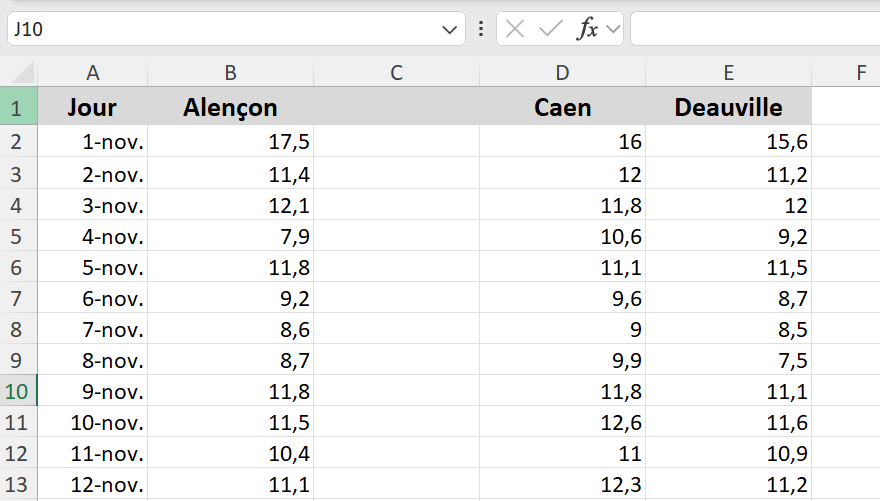880x501 pixels.
Task: Open the Name Box dropdown arrow
Action: click(449, 30)
